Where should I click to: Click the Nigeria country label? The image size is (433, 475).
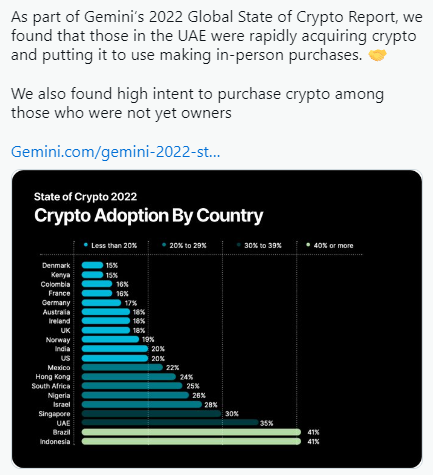pos(59,395)
